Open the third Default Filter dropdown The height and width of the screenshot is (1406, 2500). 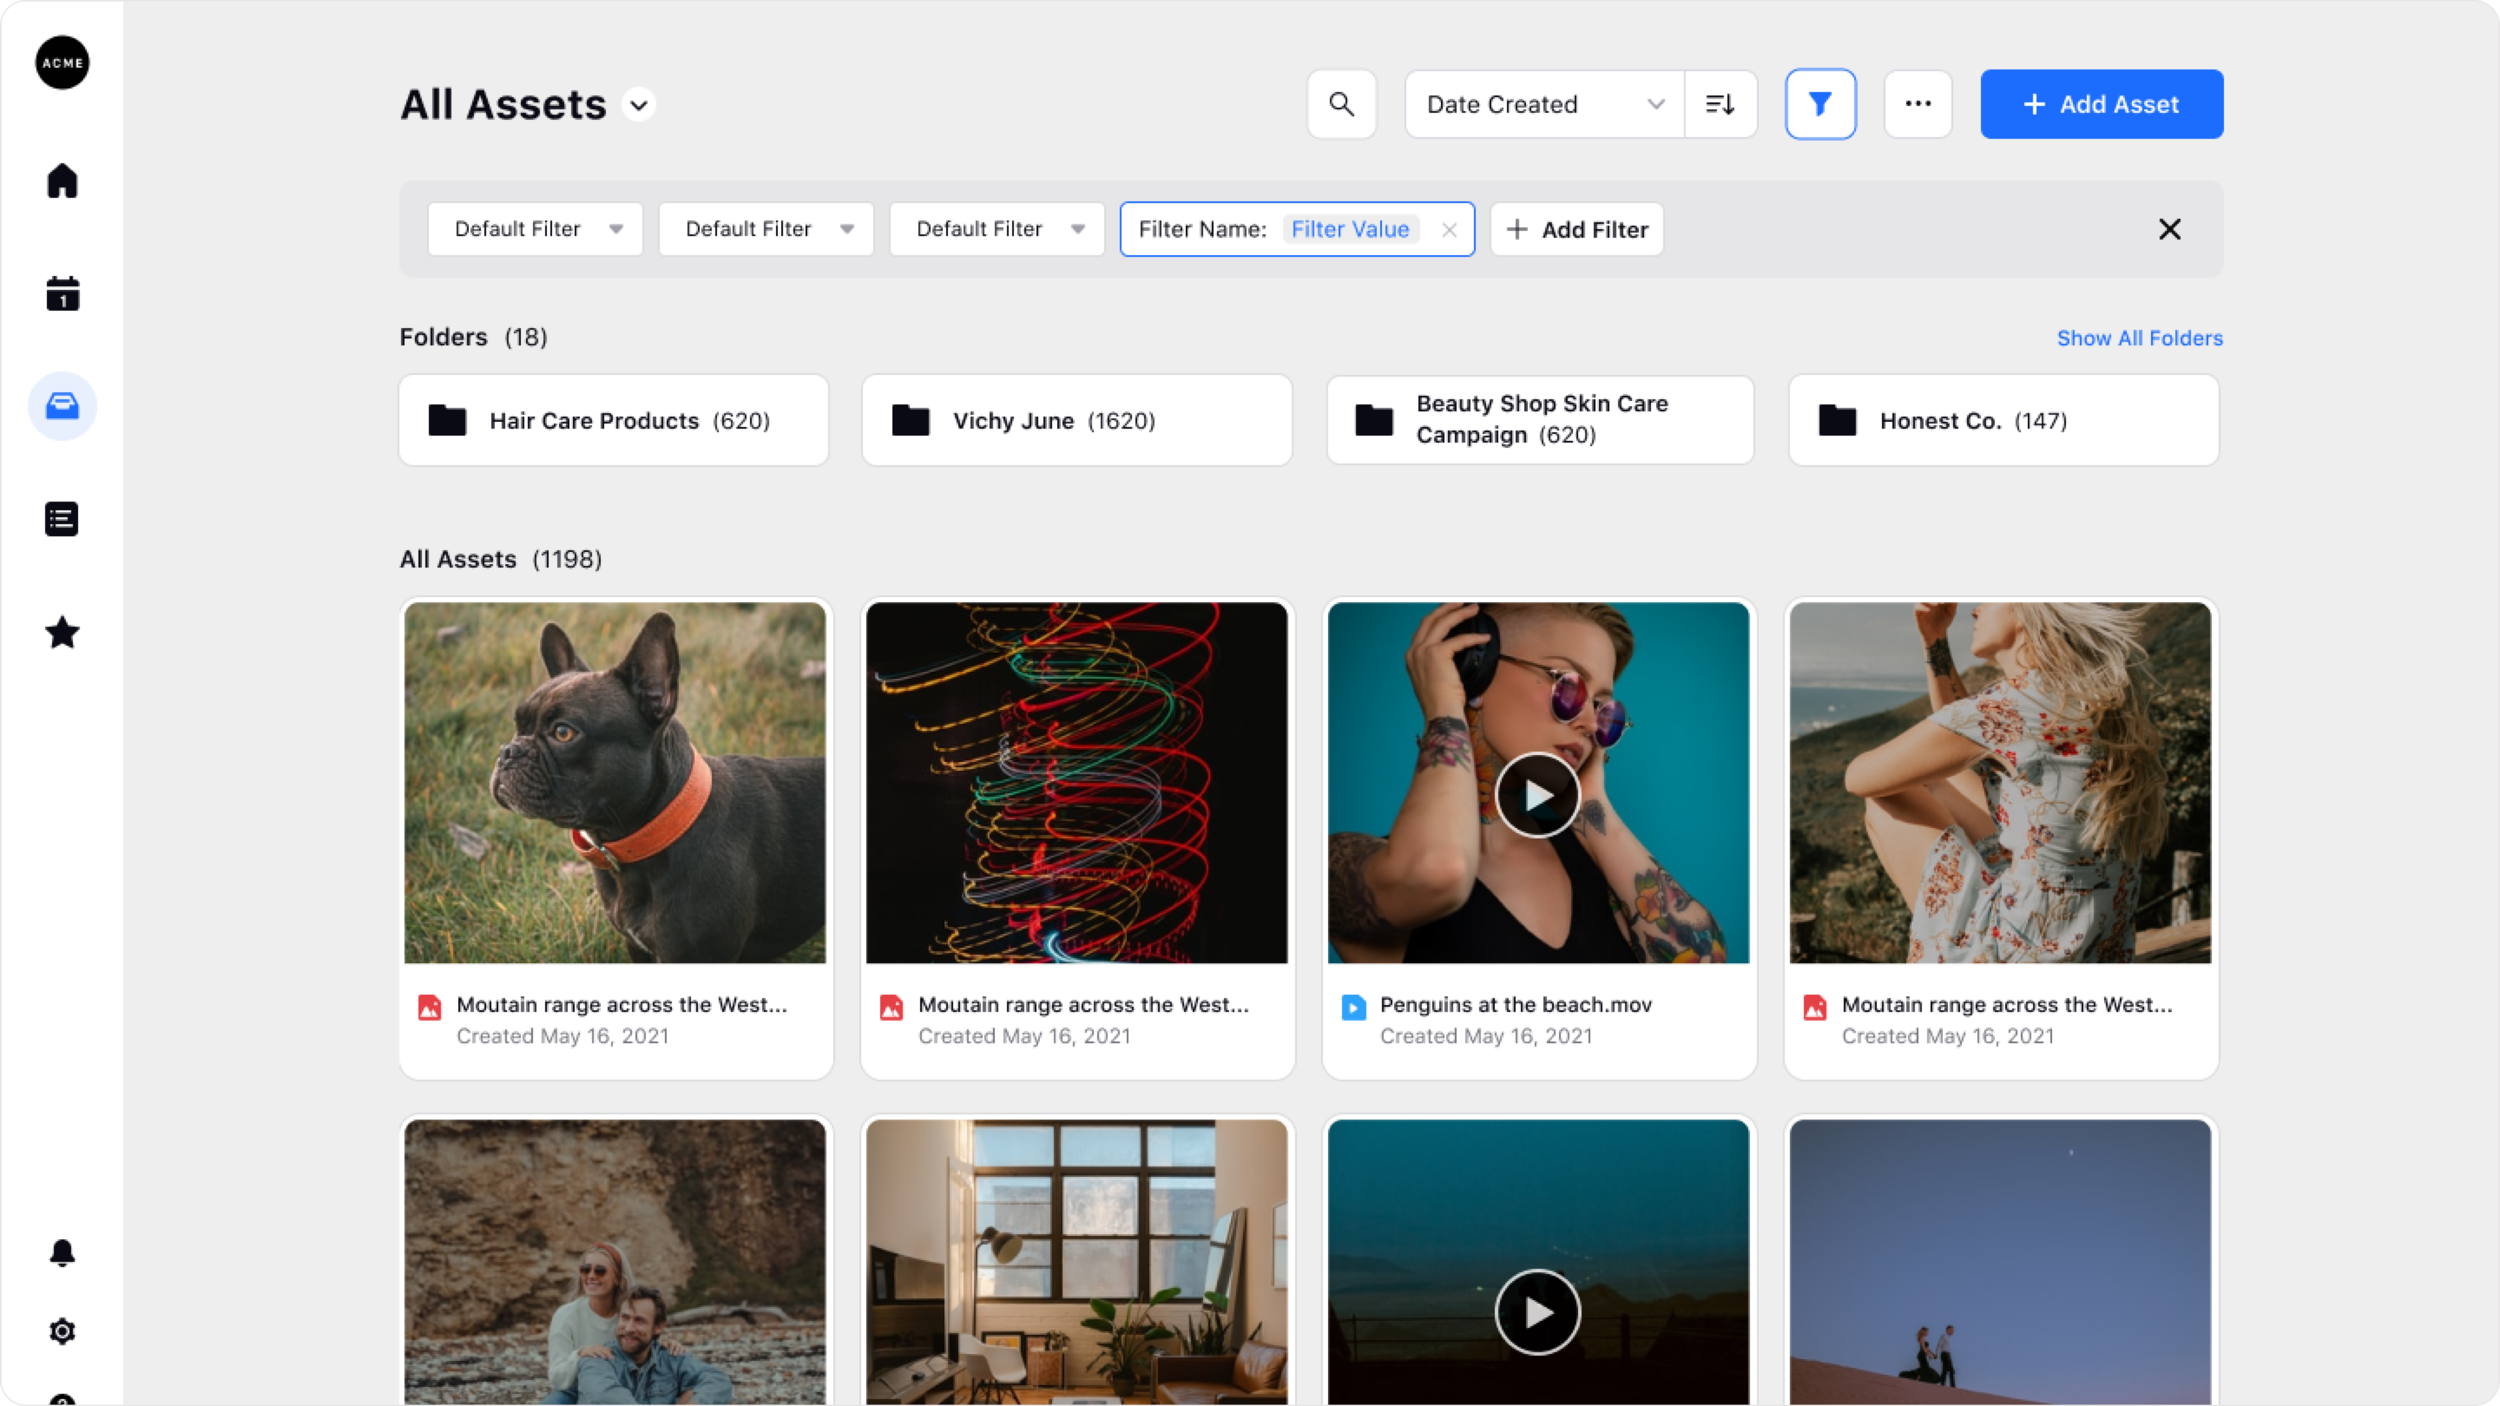tap(997, 229)
